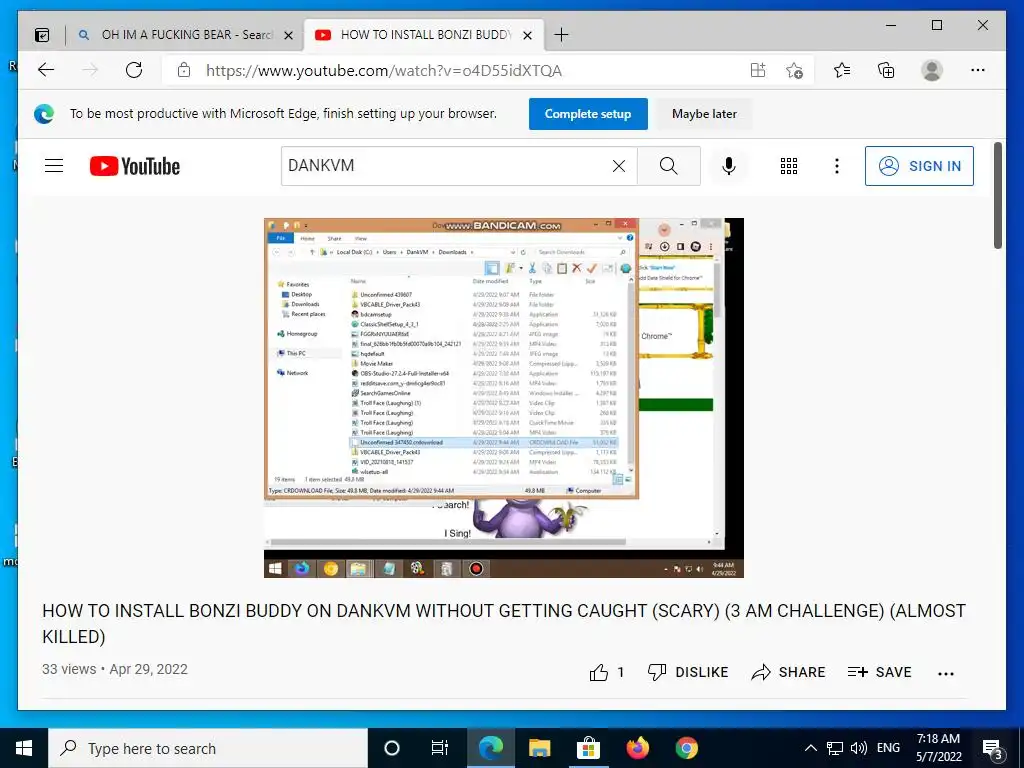This screenshot has height=768, width=1024.
Task: Launch Firefox from taskbar
Action: click(637, 748)
